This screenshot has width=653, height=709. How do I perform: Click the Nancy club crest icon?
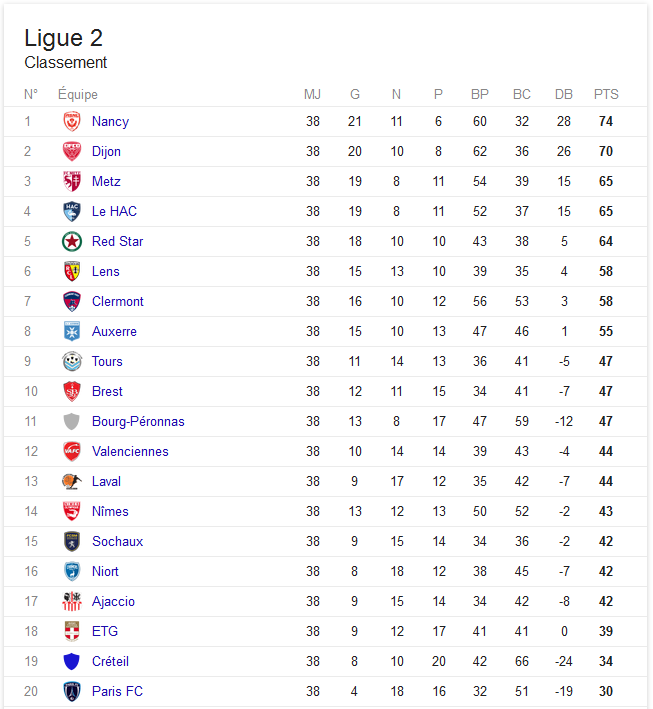(x=71, y=121)
